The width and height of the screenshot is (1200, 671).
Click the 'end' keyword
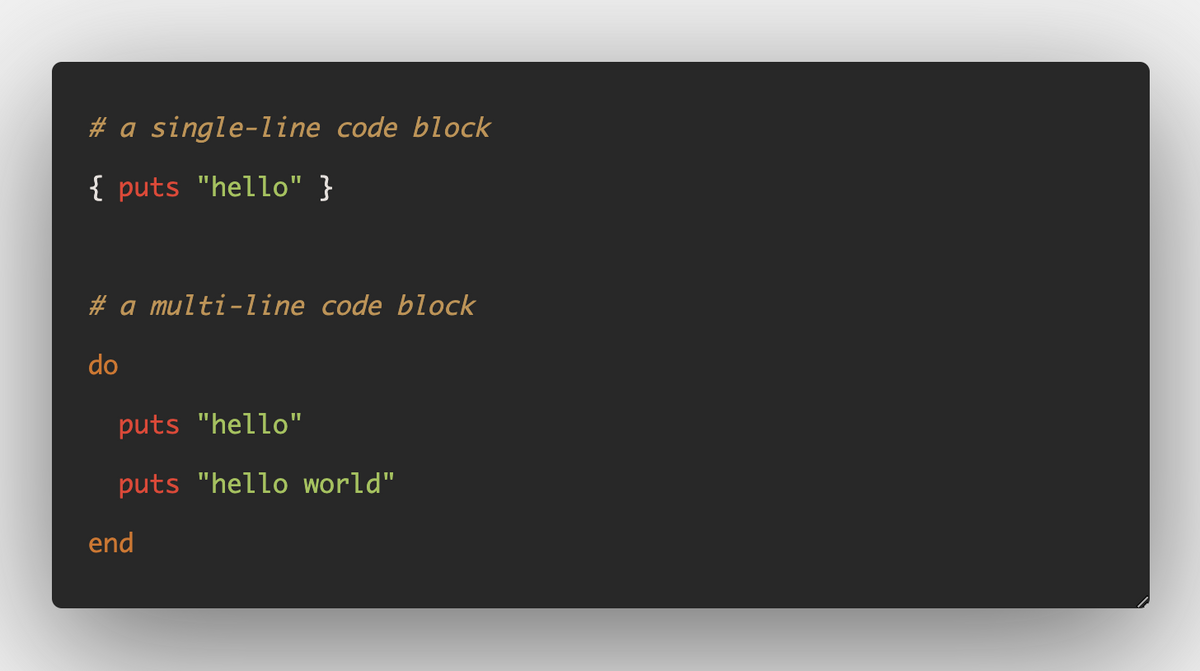111,542
